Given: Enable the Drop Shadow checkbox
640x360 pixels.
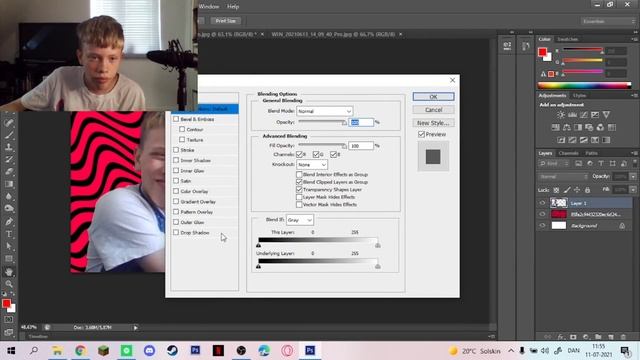Looking at the screenshot, I should (x=176, y=232).
